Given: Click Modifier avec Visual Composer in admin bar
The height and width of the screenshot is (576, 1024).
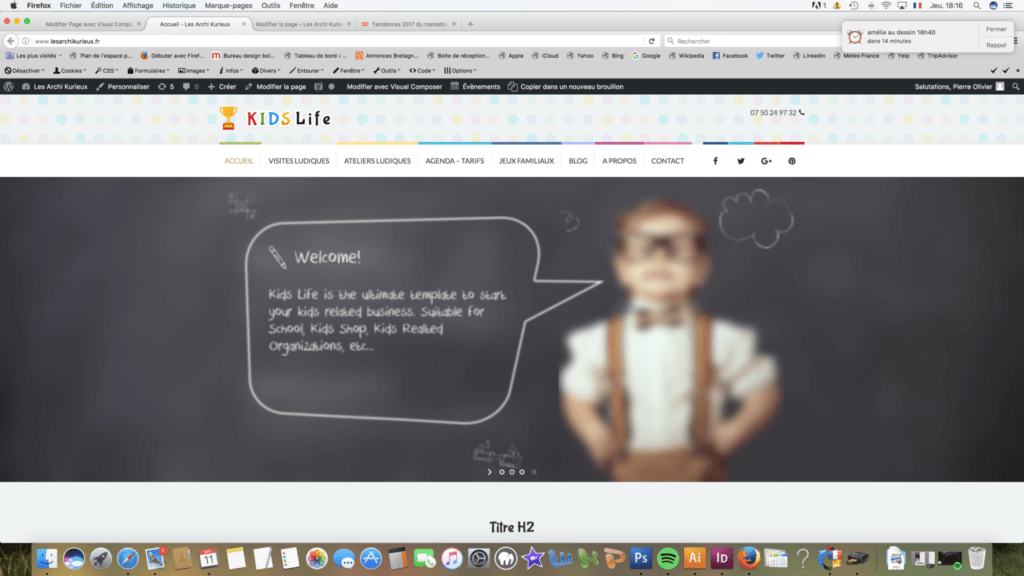Looking at the screenshot, I should pyautogui.click(x=394, y=86).
